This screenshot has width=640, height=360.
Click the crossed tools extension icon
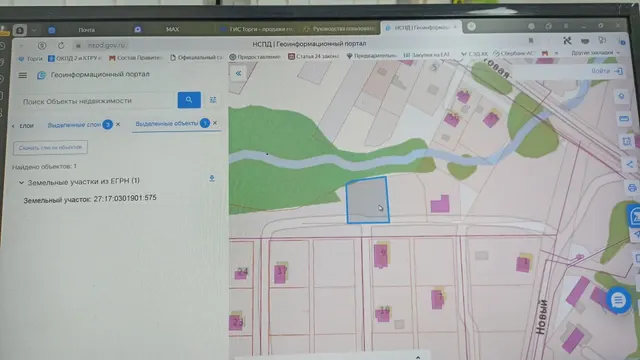[x=567, y=40]
